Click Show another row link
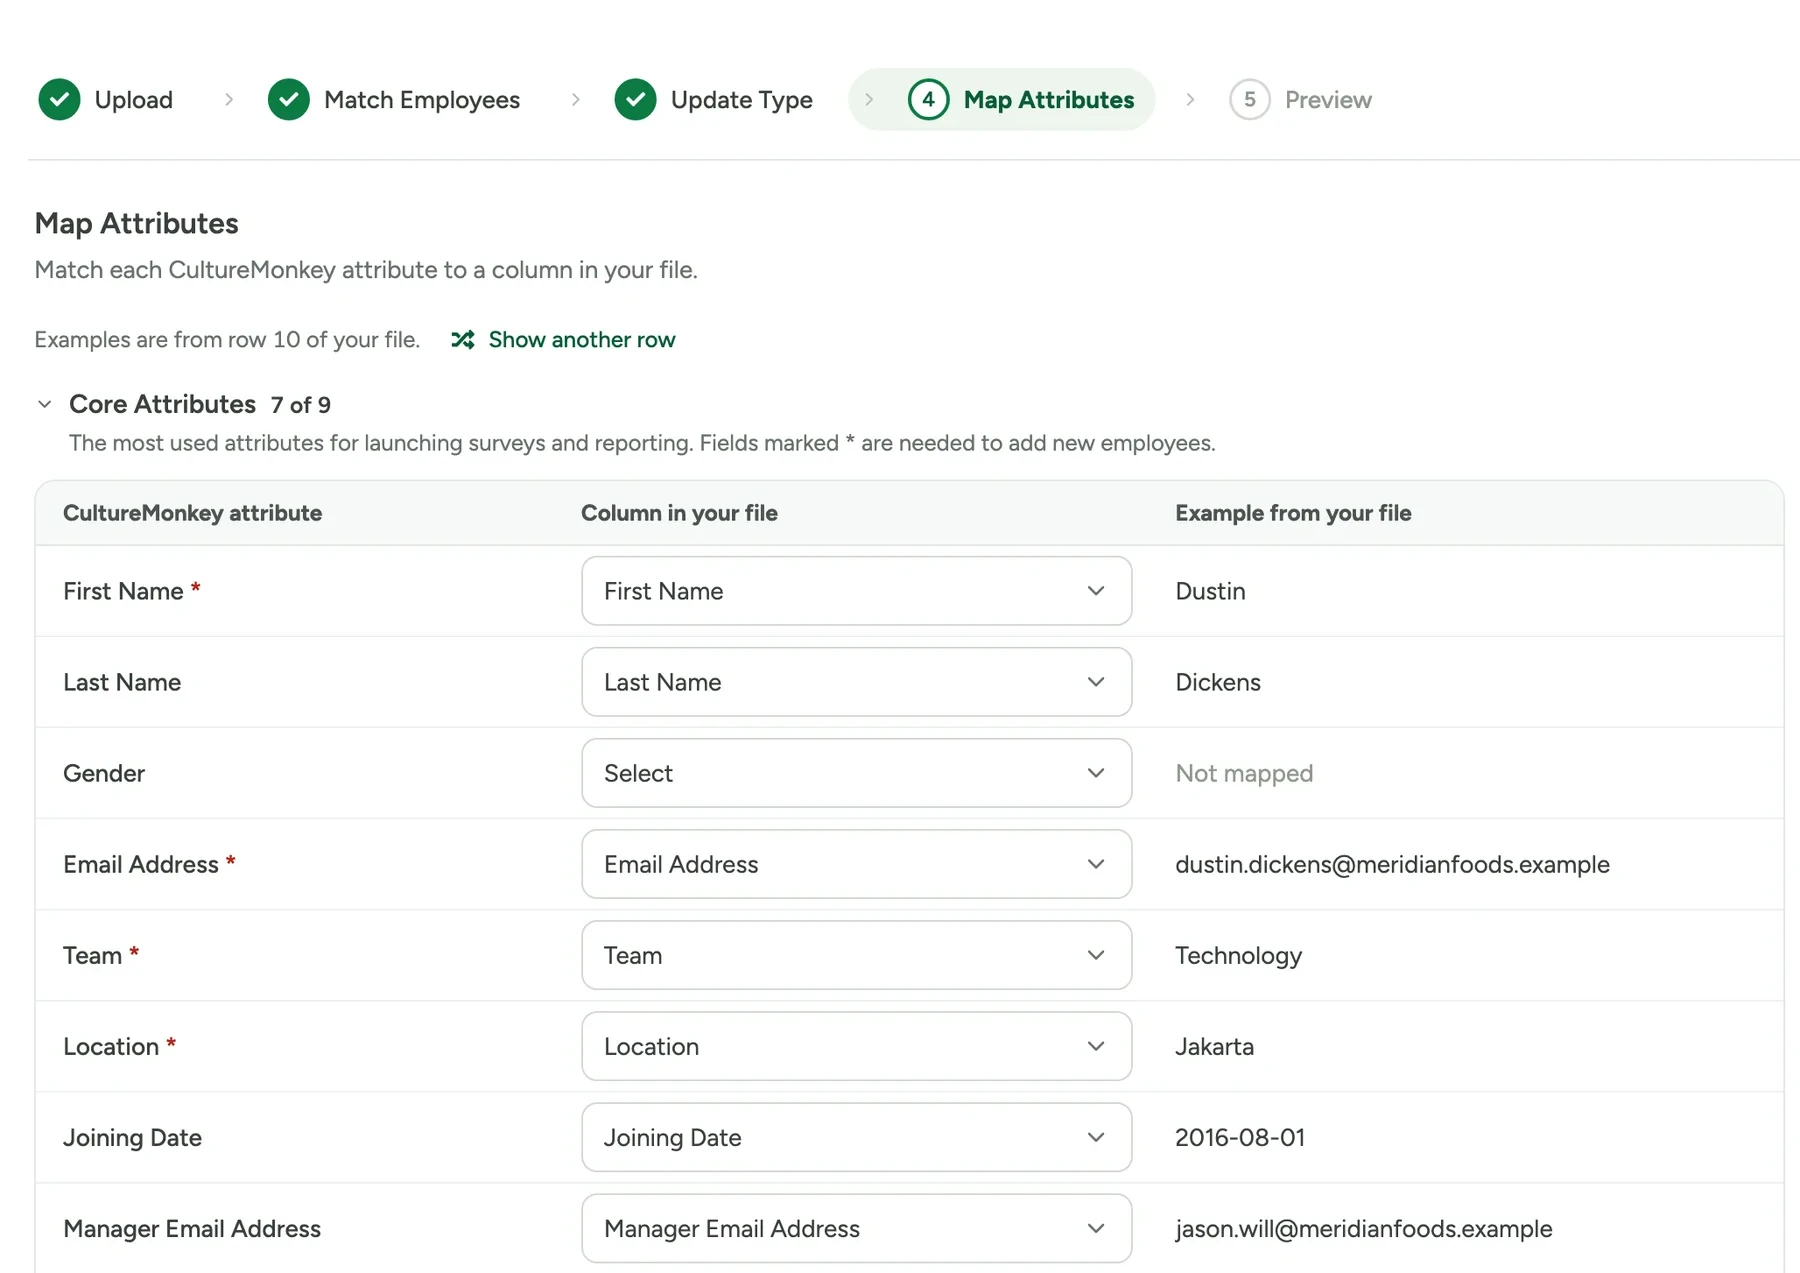 click(582, 340)
